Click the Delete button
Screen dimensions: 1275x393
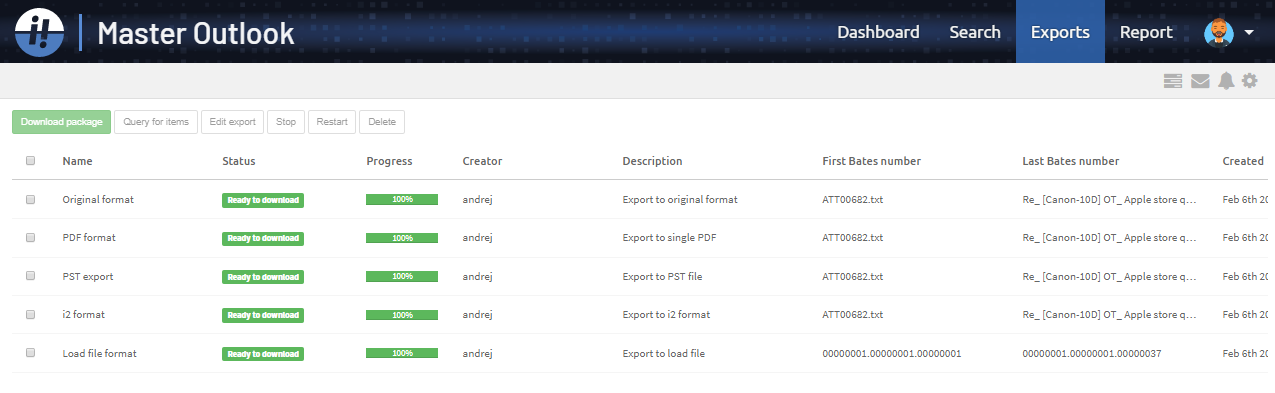pyautogui.click(x=382, y=122)
